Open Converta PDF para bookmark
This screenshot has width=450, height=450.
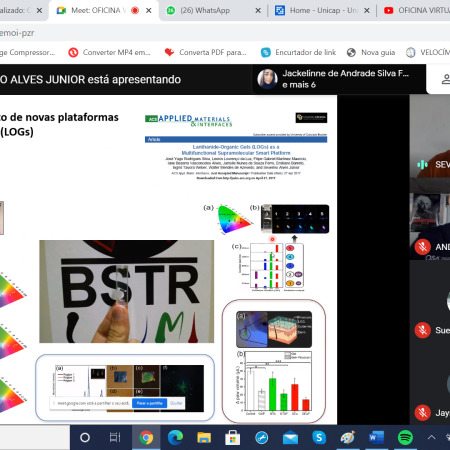pyautogui.click(x=206, y=52)
